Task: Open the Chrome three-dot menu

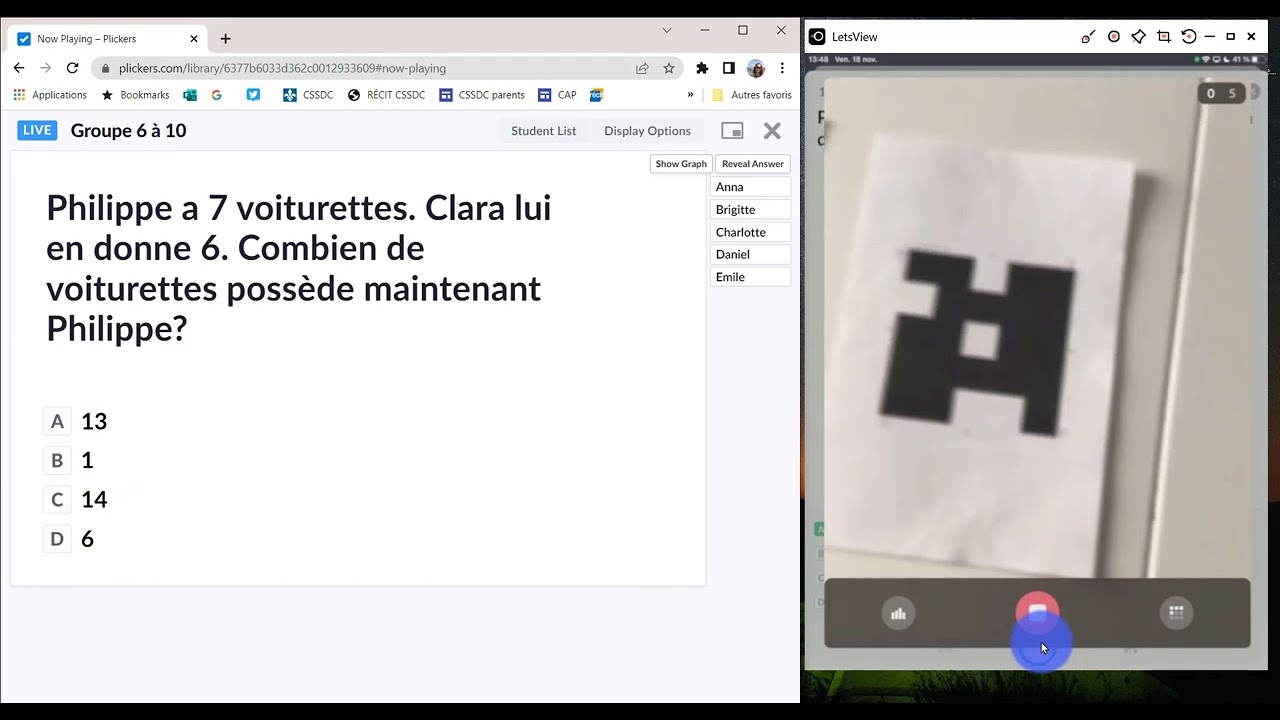Action: click(782, 68)
